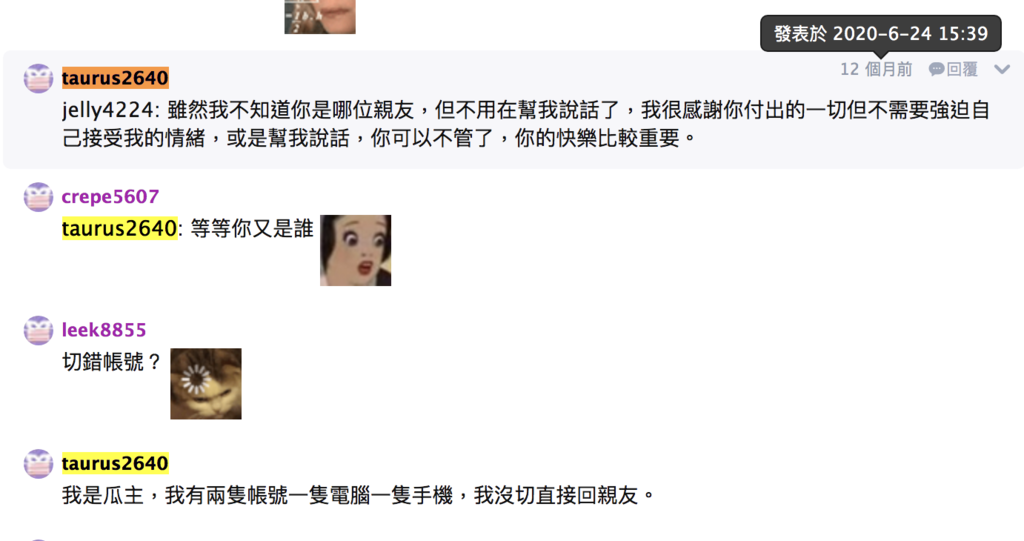Viewport: 1024px width, 541px height.
Task: Click the jelly4224 mention in the comment
Action: point(108,110)
